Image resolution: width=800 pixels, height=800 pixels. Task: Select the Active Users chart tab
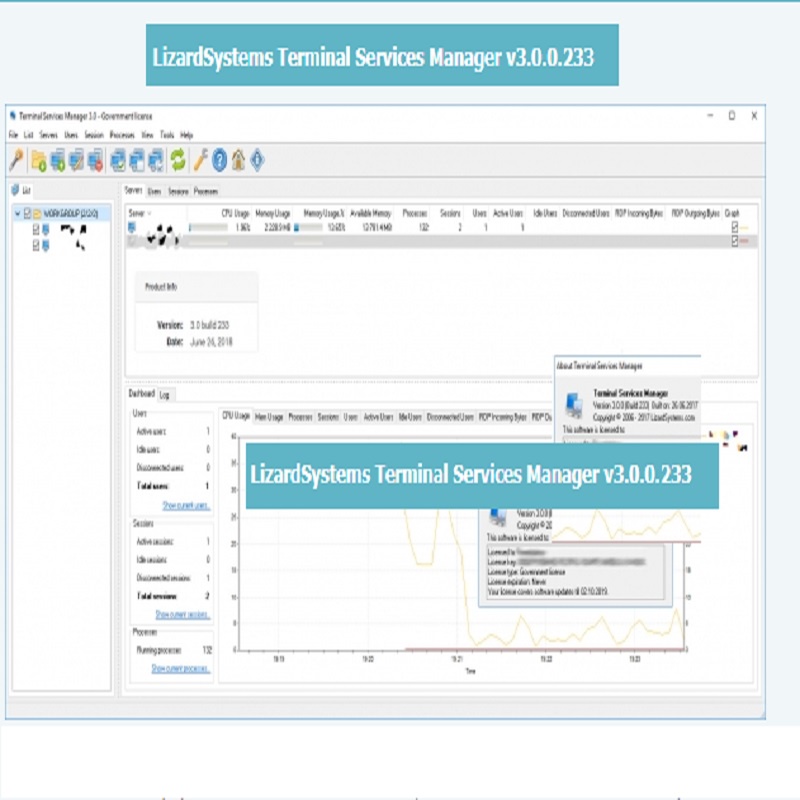pyautogui.click(x=378, y=417)
